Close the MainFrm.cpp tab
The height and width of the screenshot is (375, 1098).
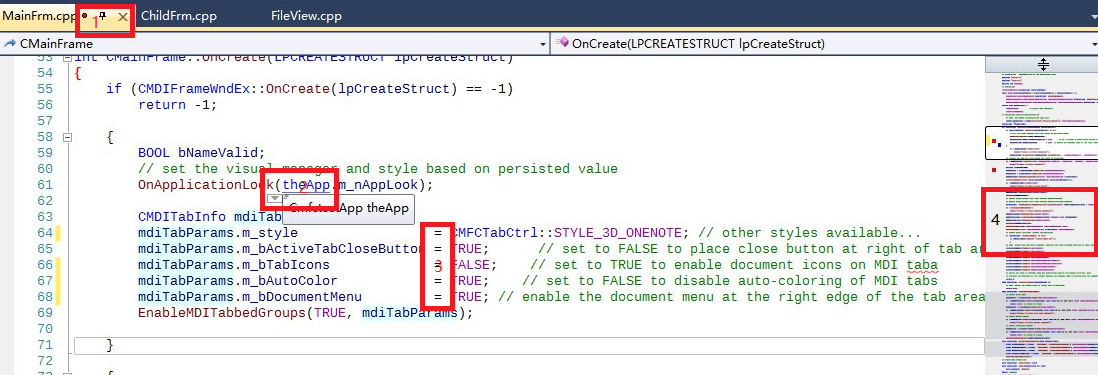point(123,16)
